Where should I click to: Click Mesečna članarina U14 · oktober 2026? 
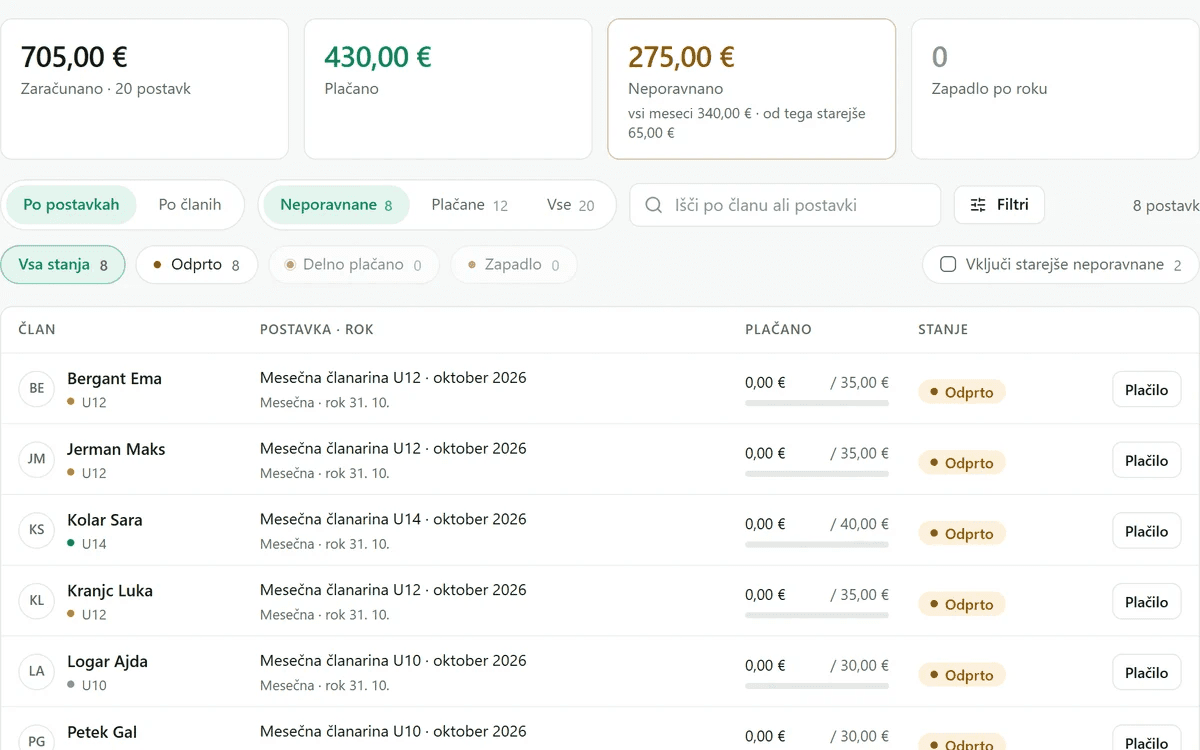pyautogui.click(x=393, y=519)
